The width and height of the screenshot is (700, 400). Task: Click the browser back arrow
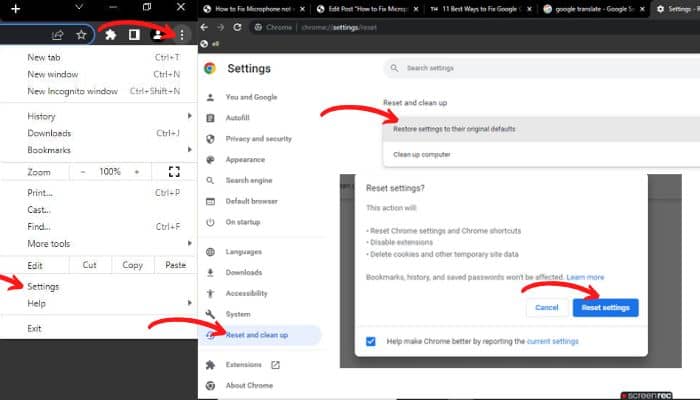204,27
